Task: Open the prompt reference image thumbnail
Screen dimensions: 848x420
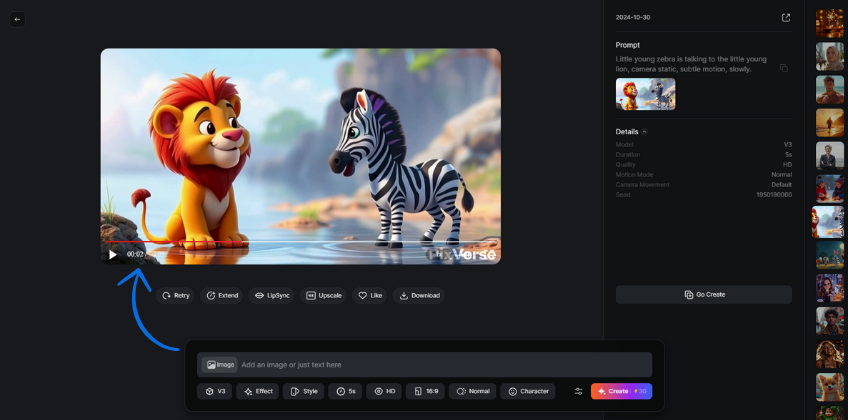Action: click(645, 94)
